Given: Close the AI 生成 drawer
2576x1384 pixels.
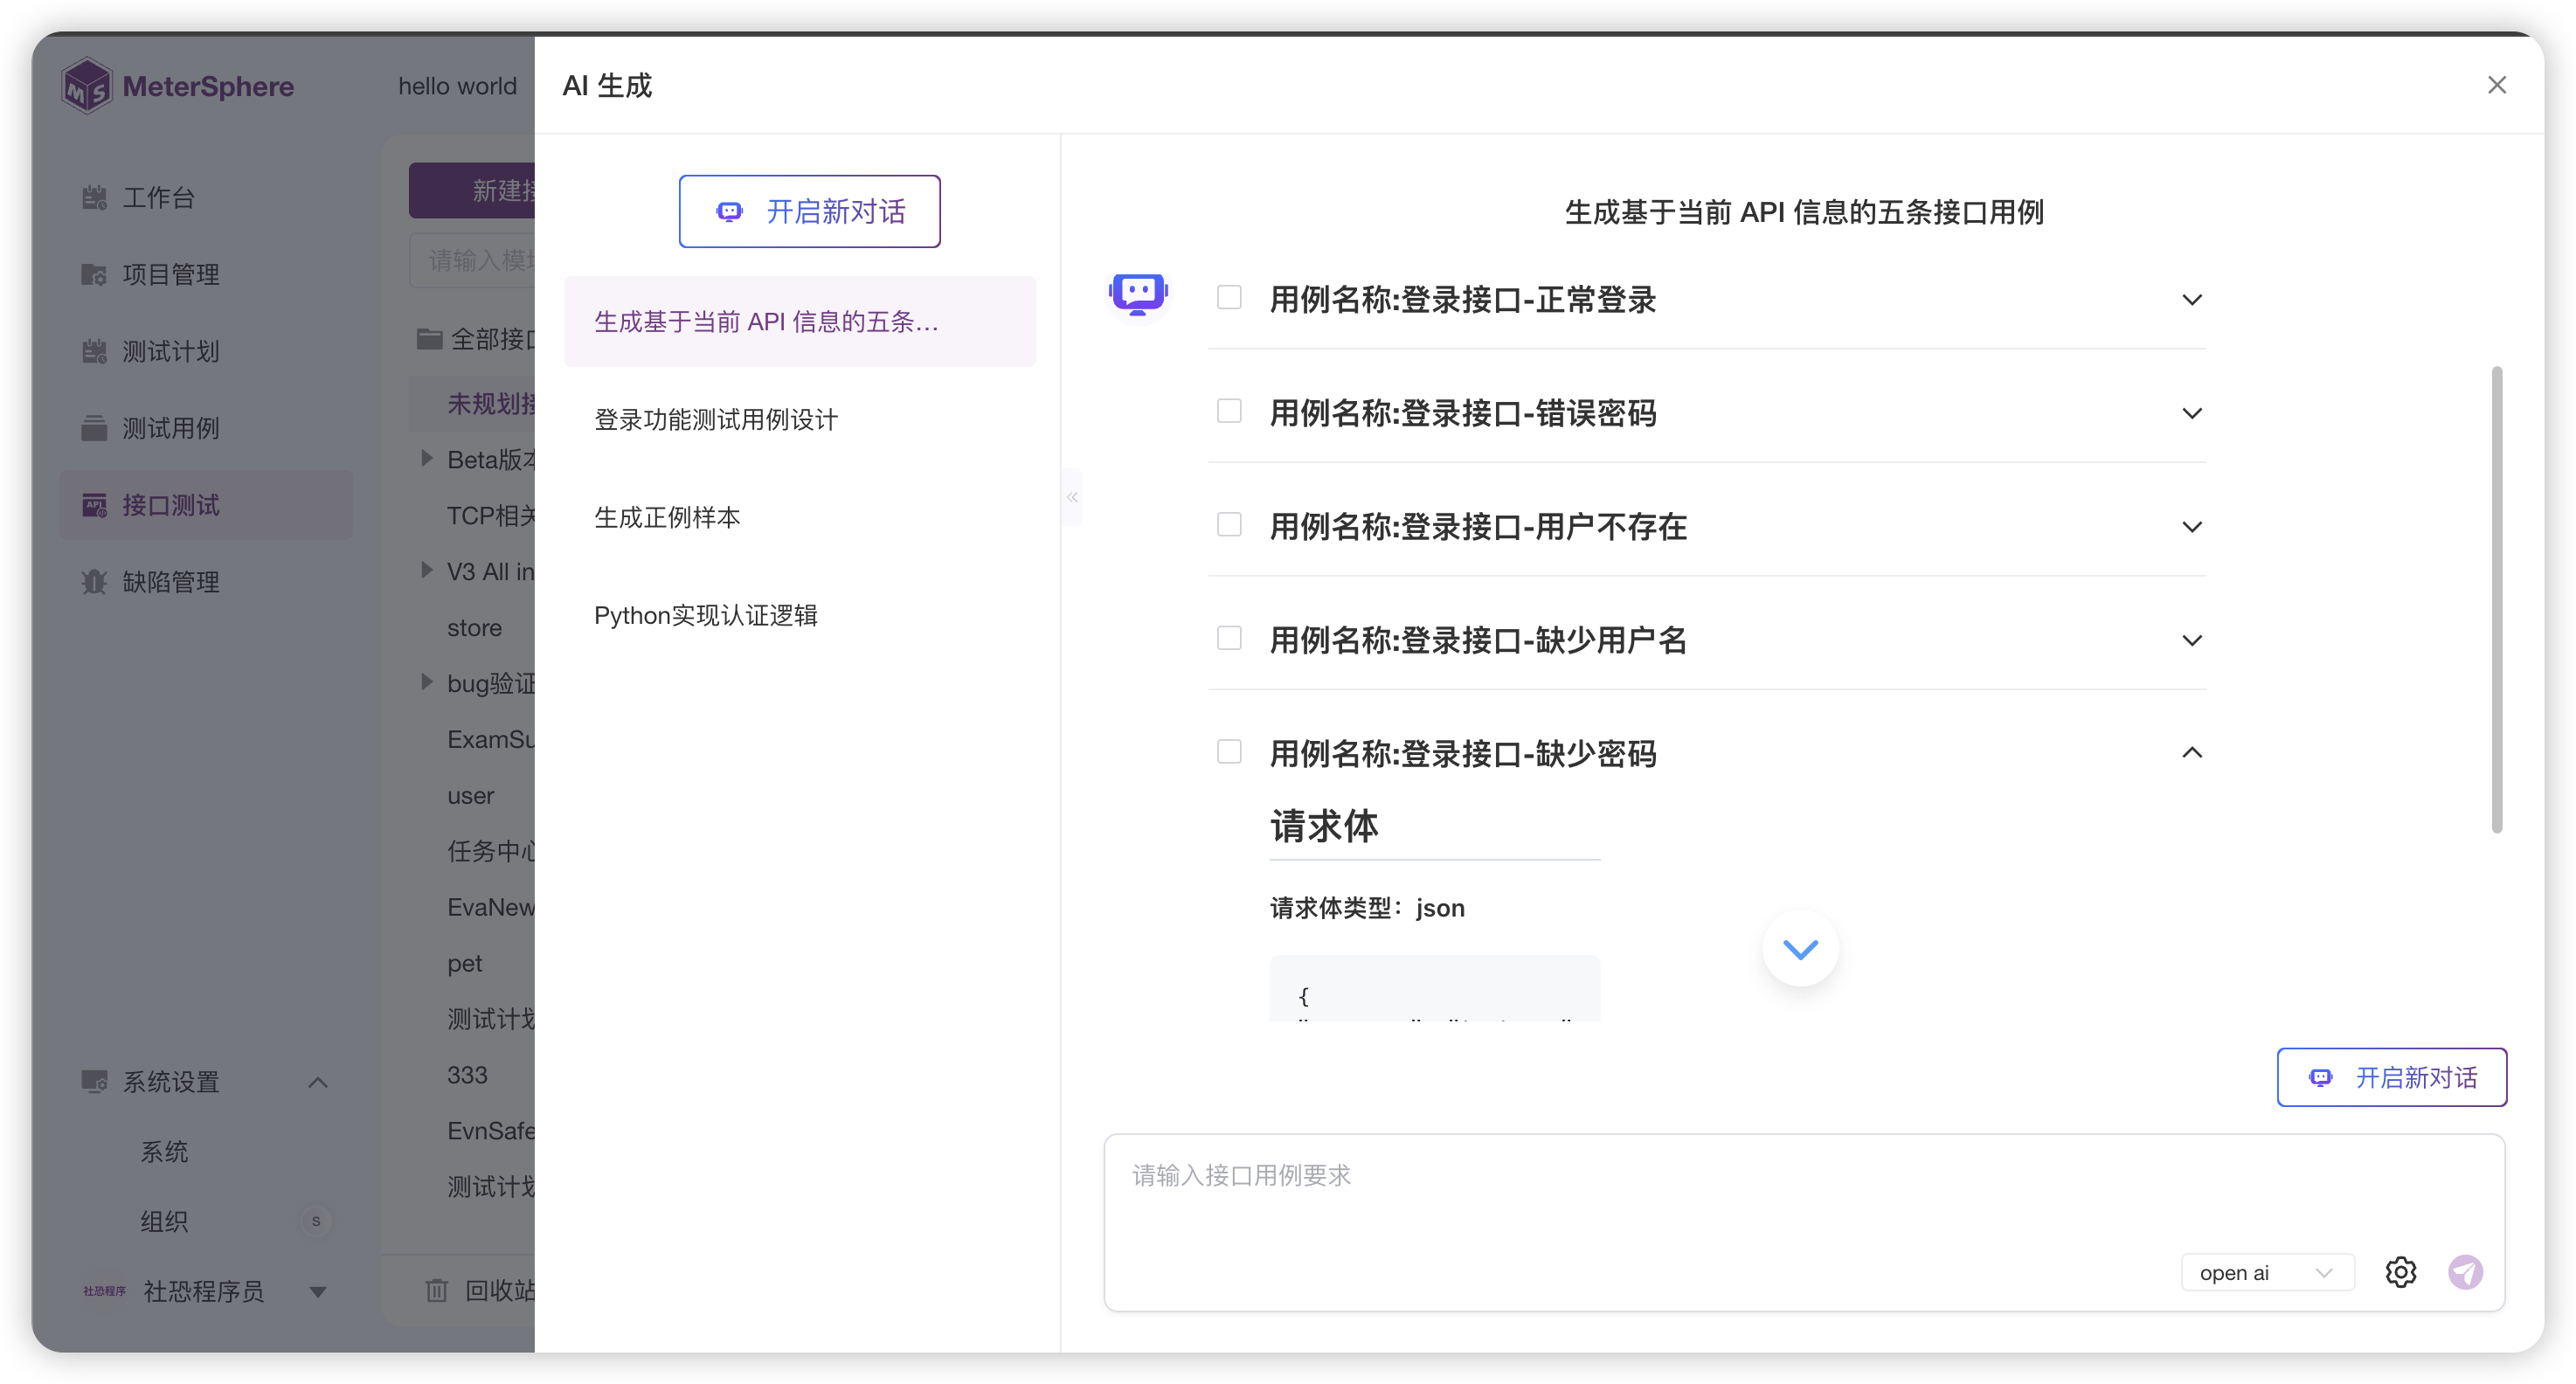Looking at the screenshot, I should coord(2496,85).
